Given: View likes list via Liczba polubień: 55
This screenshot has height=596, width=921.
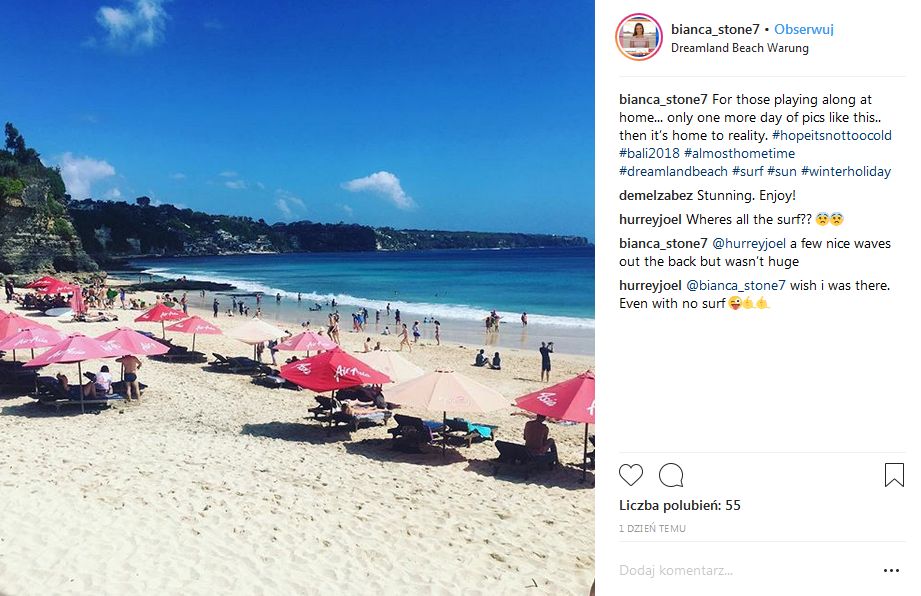Looking at the screenshot, I should [x=680, y=506].
